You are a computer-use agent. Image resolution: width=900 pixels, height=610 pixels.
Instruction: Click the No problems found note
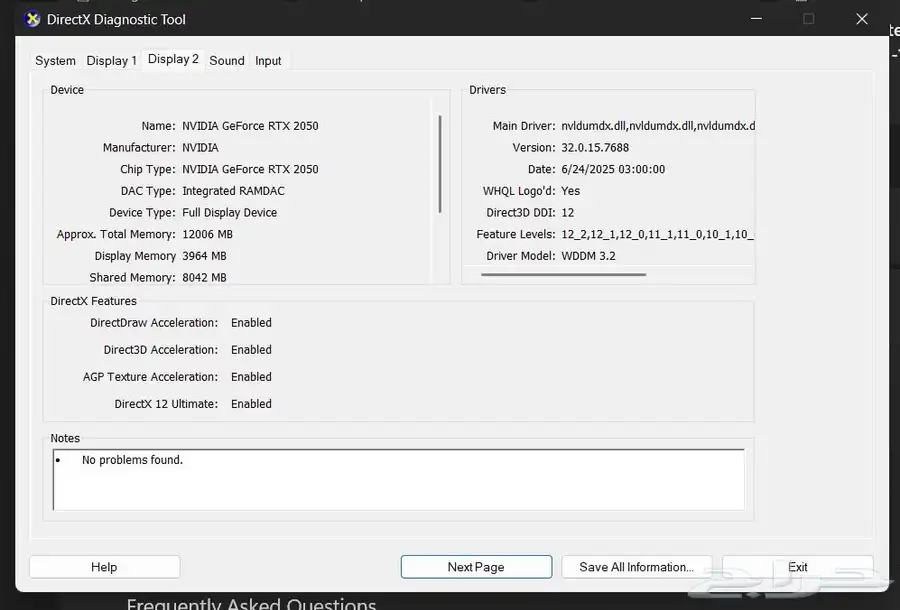[132, 460]
